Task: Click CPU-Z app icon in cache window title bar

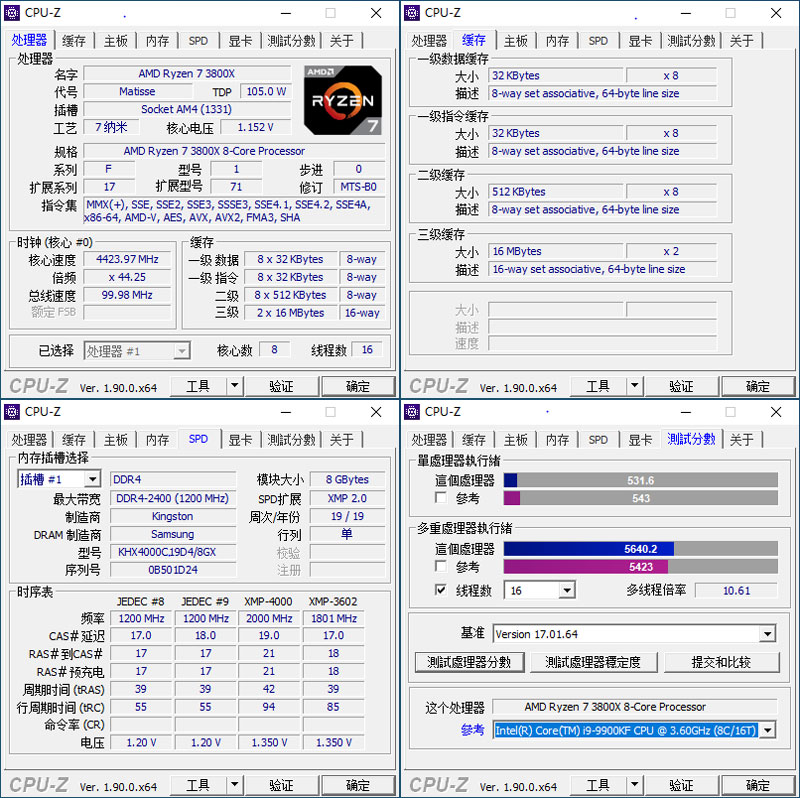Action: [412, 13]
